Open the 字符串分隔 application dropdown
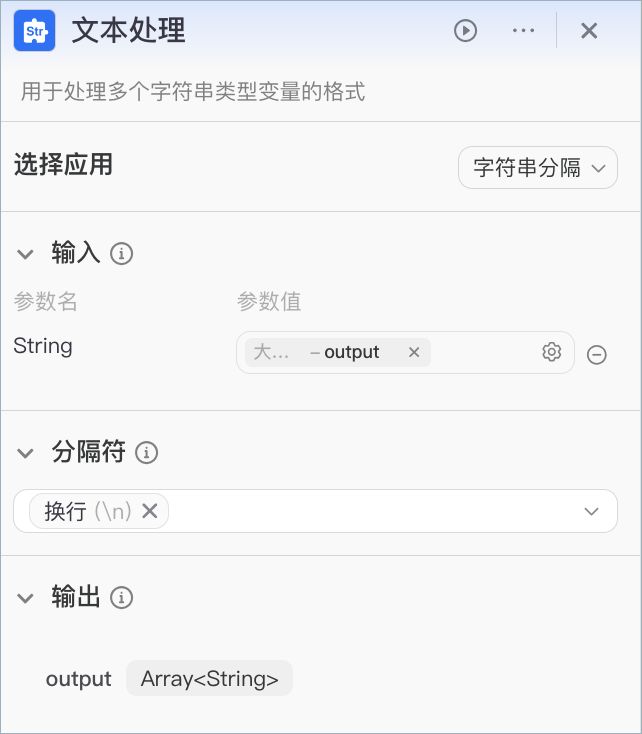The image size is (642, 734). [x=538, y=168]
